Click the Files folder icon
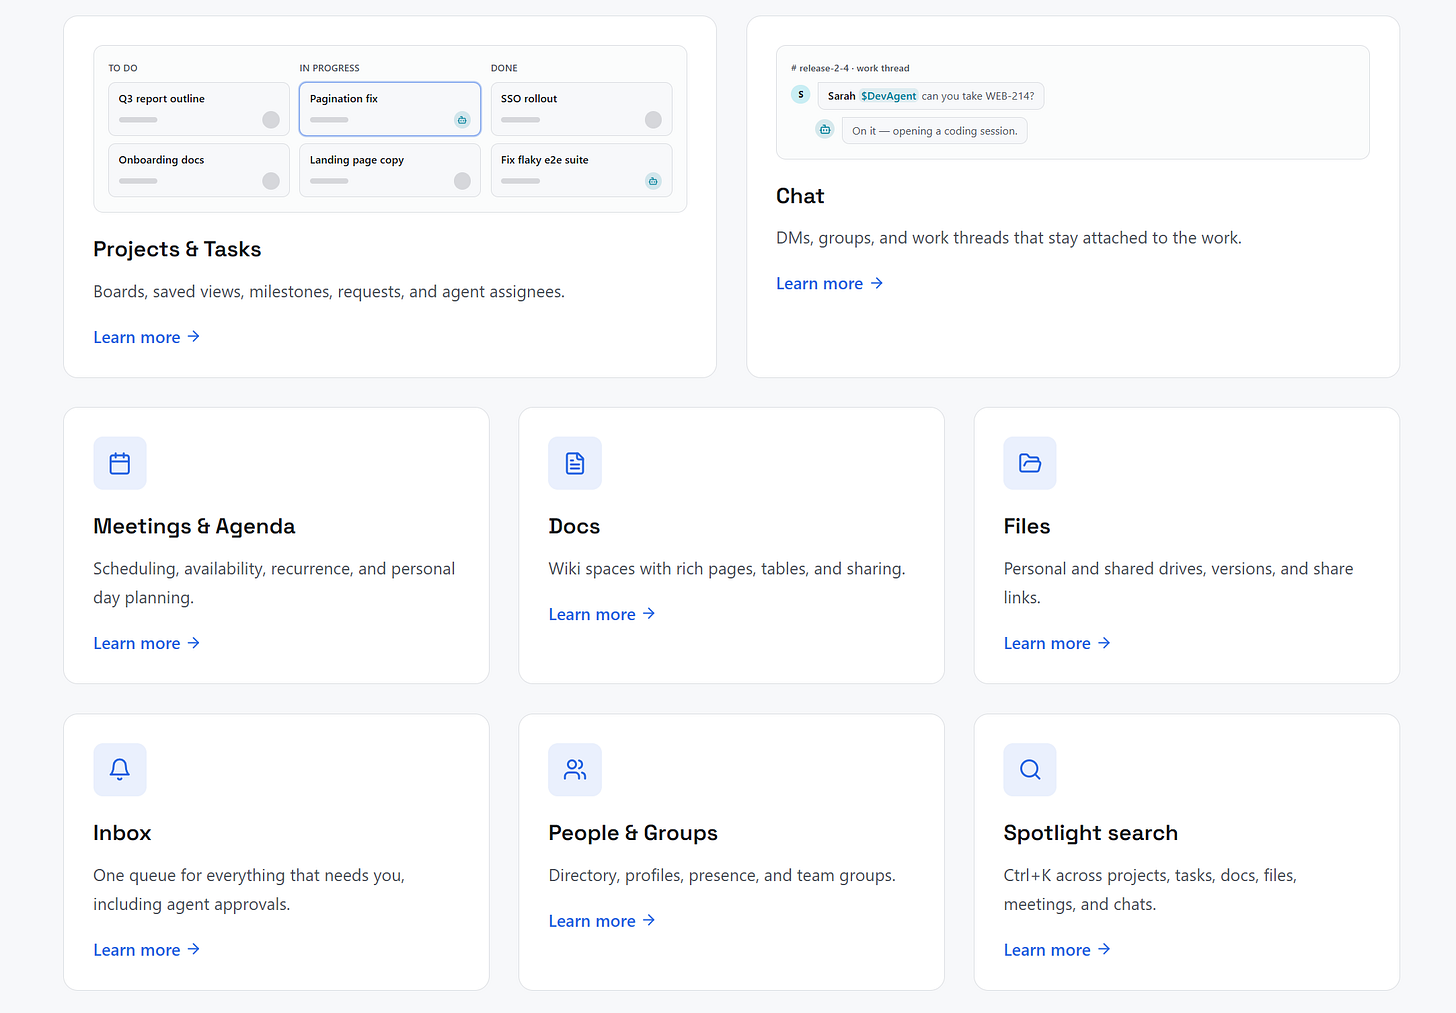 click(x=1030, y=463)
